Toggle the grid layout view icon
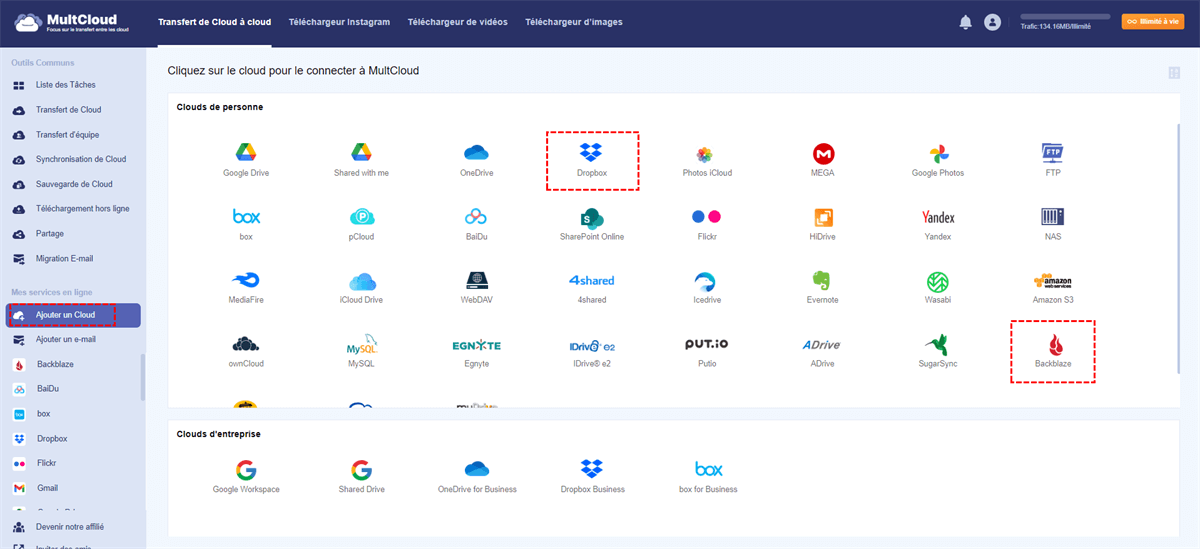Screen dimensions: 1200x549 [1174, 72]
